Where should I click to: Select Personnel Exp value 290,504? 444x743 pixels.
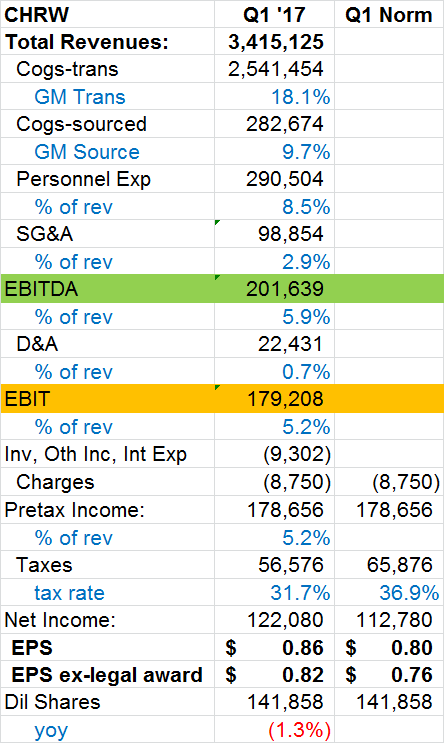[285, 179]
